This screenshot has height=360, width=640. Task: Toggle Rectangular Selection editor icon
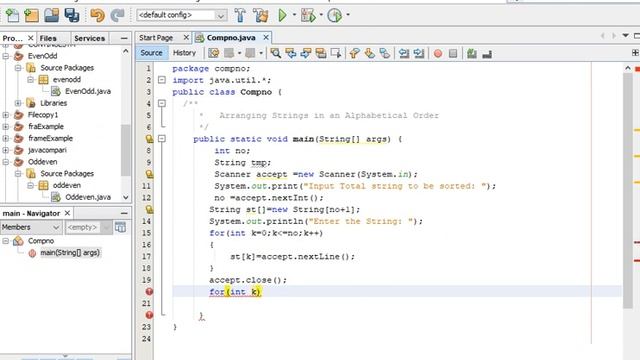pos(336,53)
